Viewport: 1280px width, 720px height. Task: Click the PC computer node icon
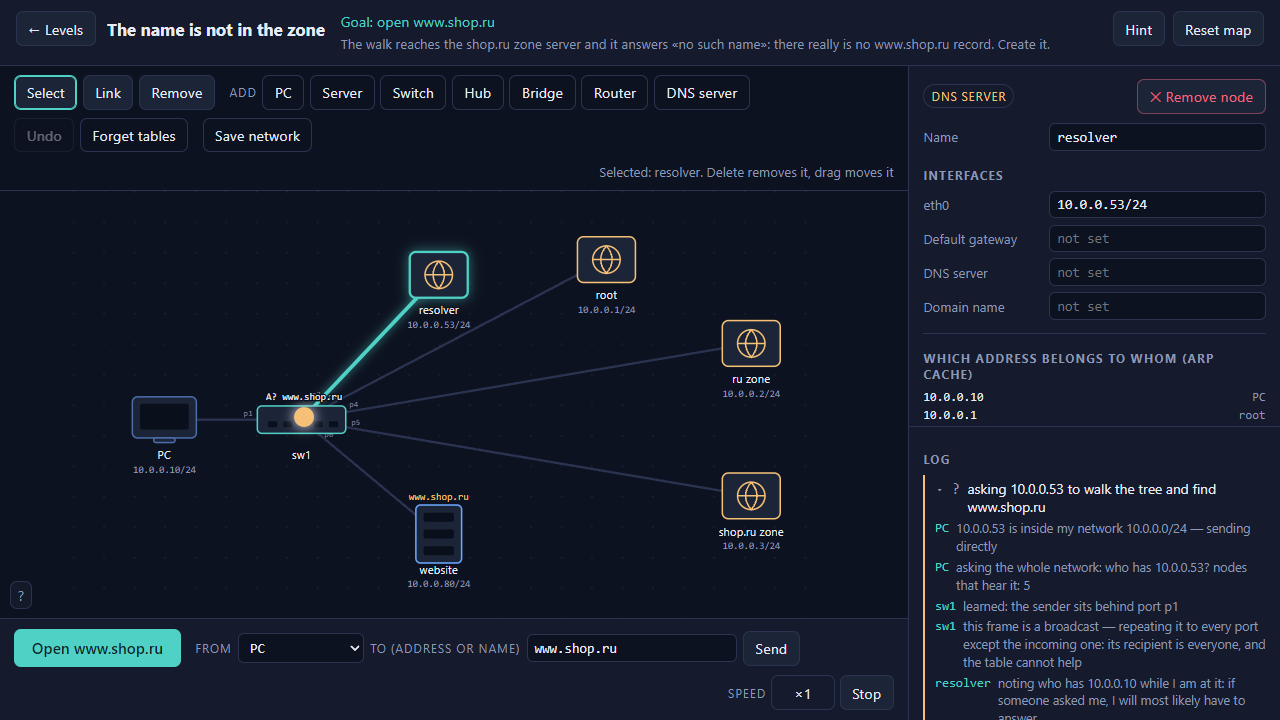click(164, 418)
